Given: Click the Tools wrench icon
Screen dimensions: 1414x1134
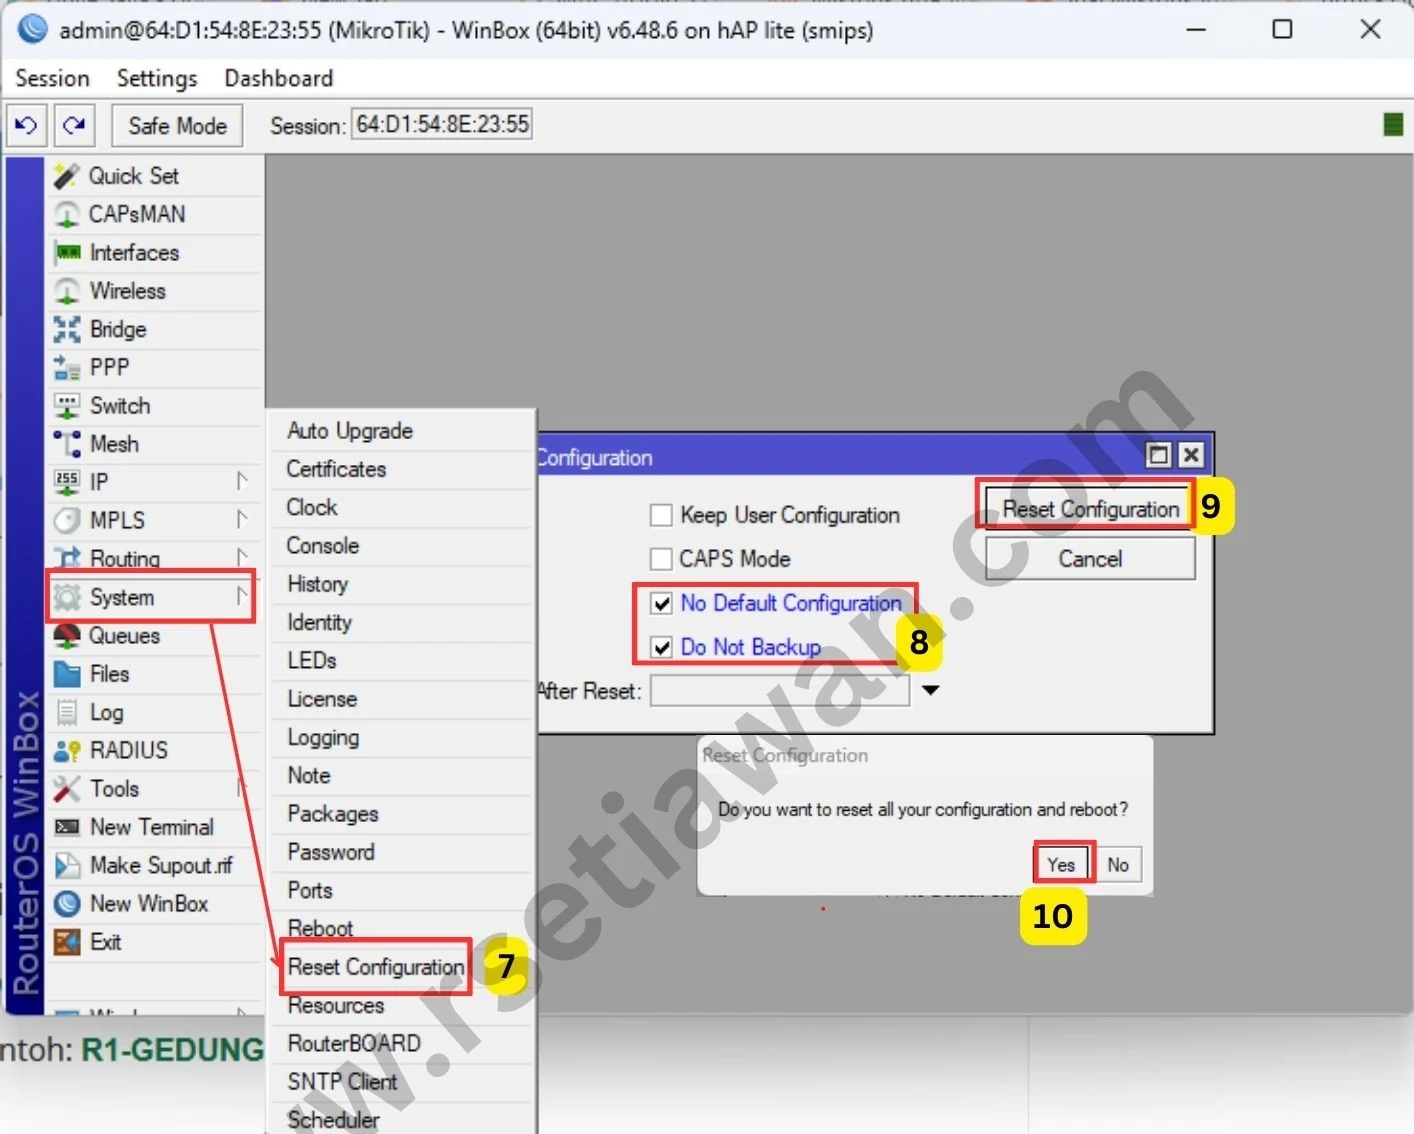Looking at the screenshot, I should pos(66,789).
